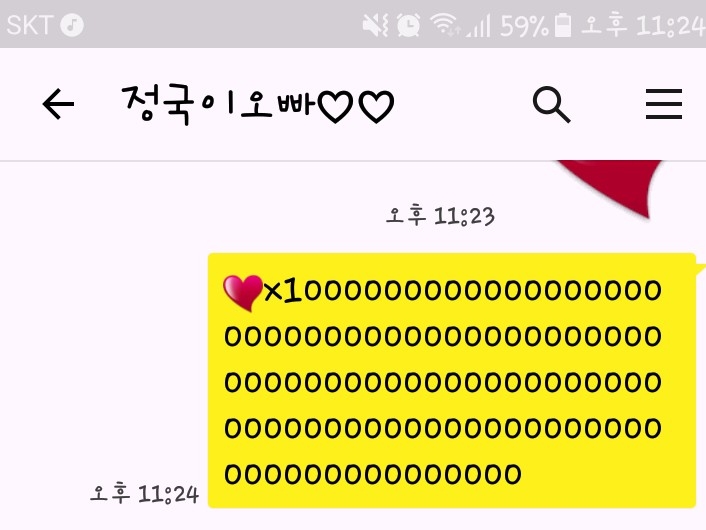Viewport: 706px width, 530px height.
Task: Tap the chat title 정국이오빠
Action: tap(218, 104)
